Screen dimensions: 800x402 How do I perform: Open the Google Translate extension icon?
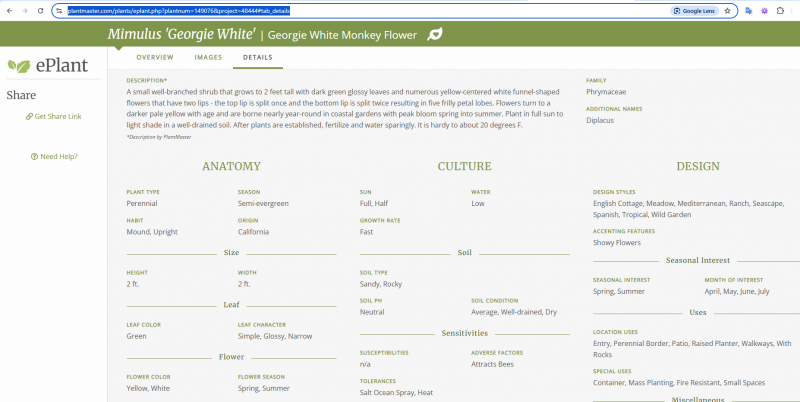pos(748,10)
